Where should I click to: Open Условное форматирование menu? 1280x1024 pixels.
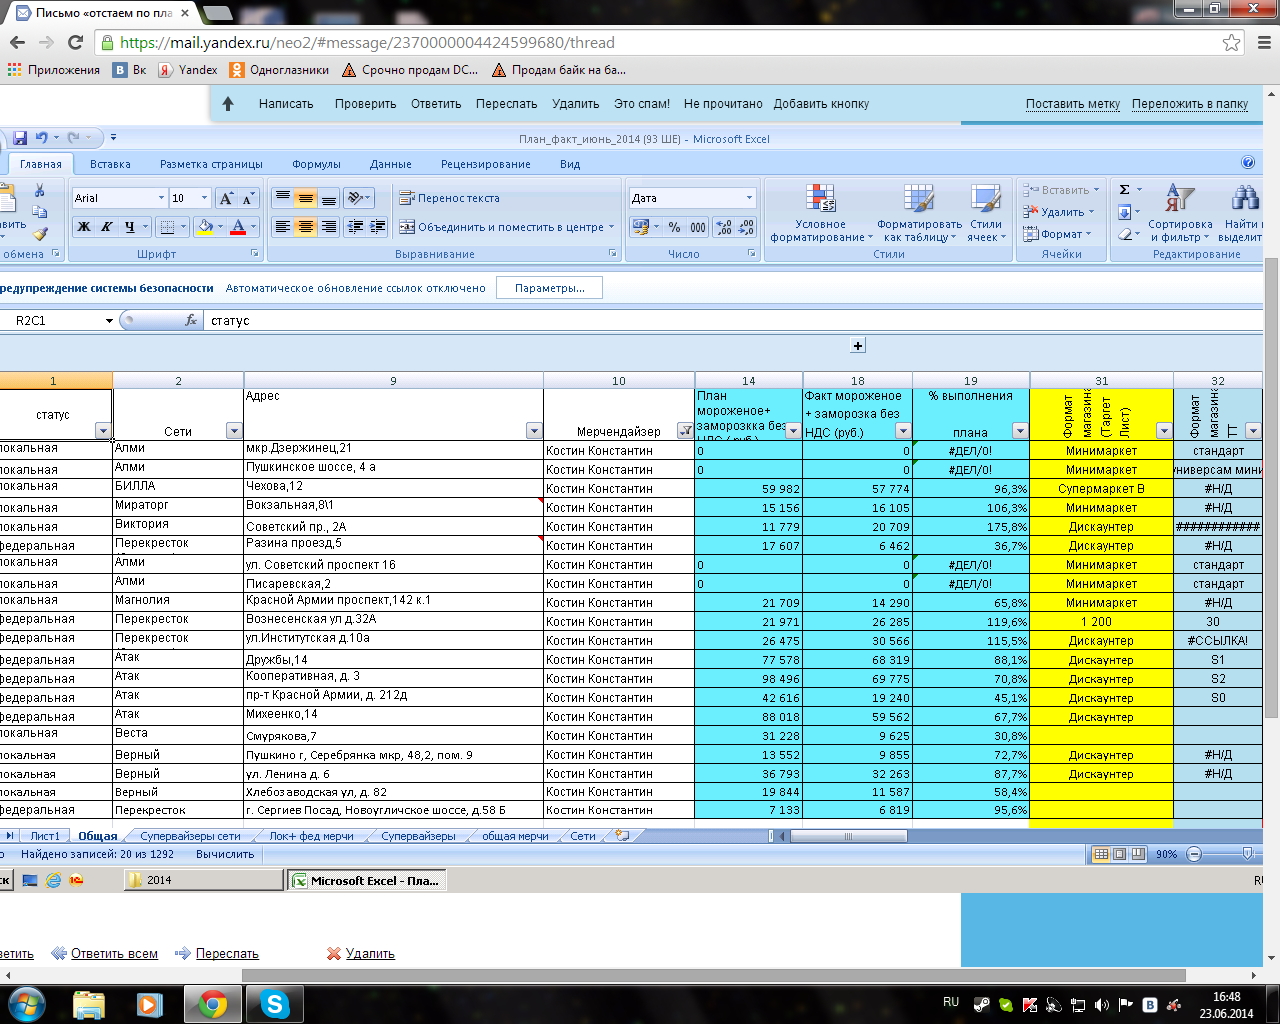click(820, 213)
